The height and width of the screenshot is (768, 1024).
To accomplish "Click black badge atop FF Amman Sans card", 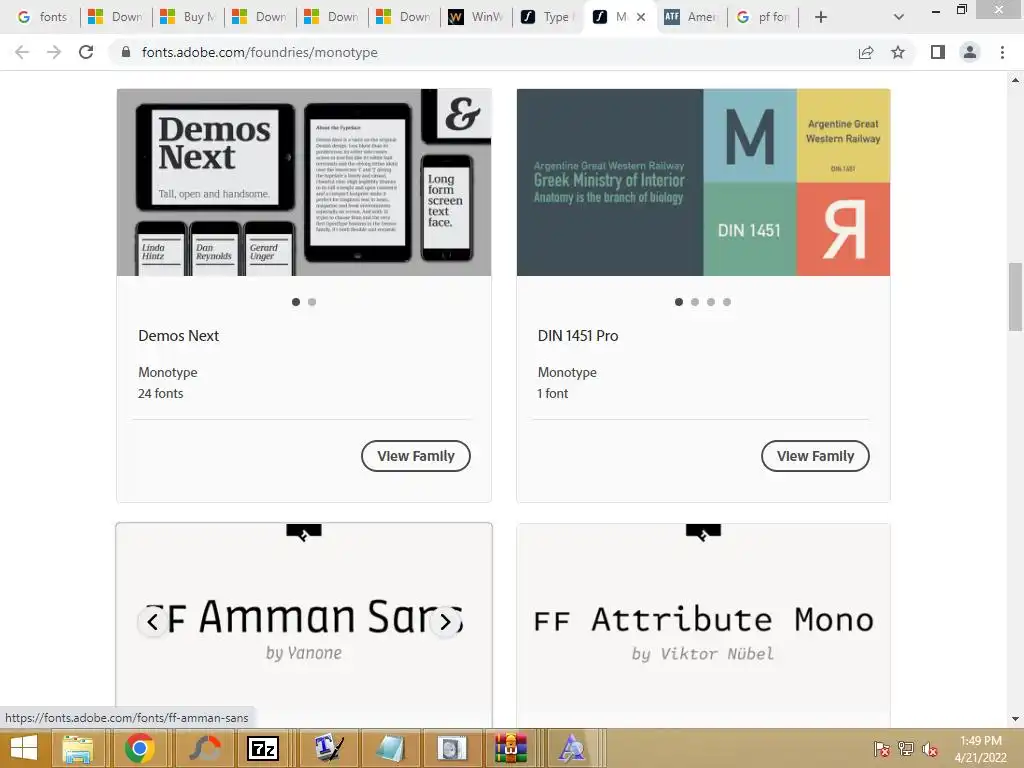I will click(x=304, y=532).
